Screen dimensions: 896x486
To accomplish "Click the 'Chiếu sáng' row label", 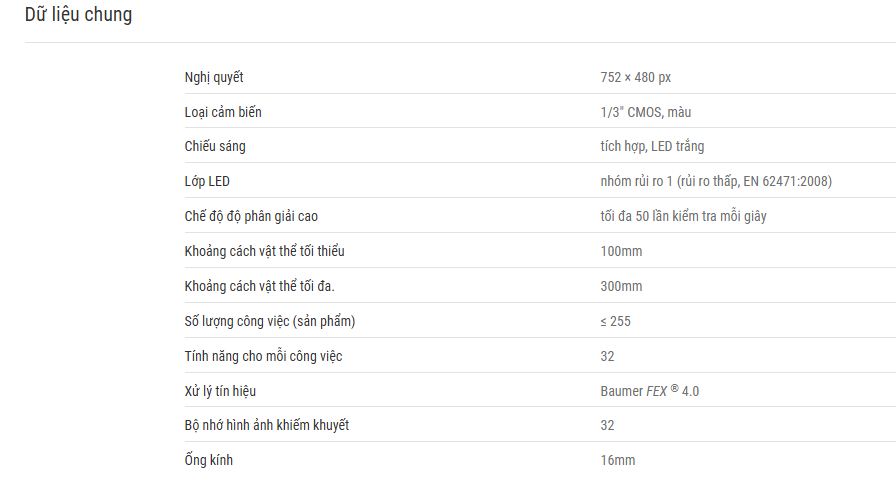I will click(x=215, y=146).
